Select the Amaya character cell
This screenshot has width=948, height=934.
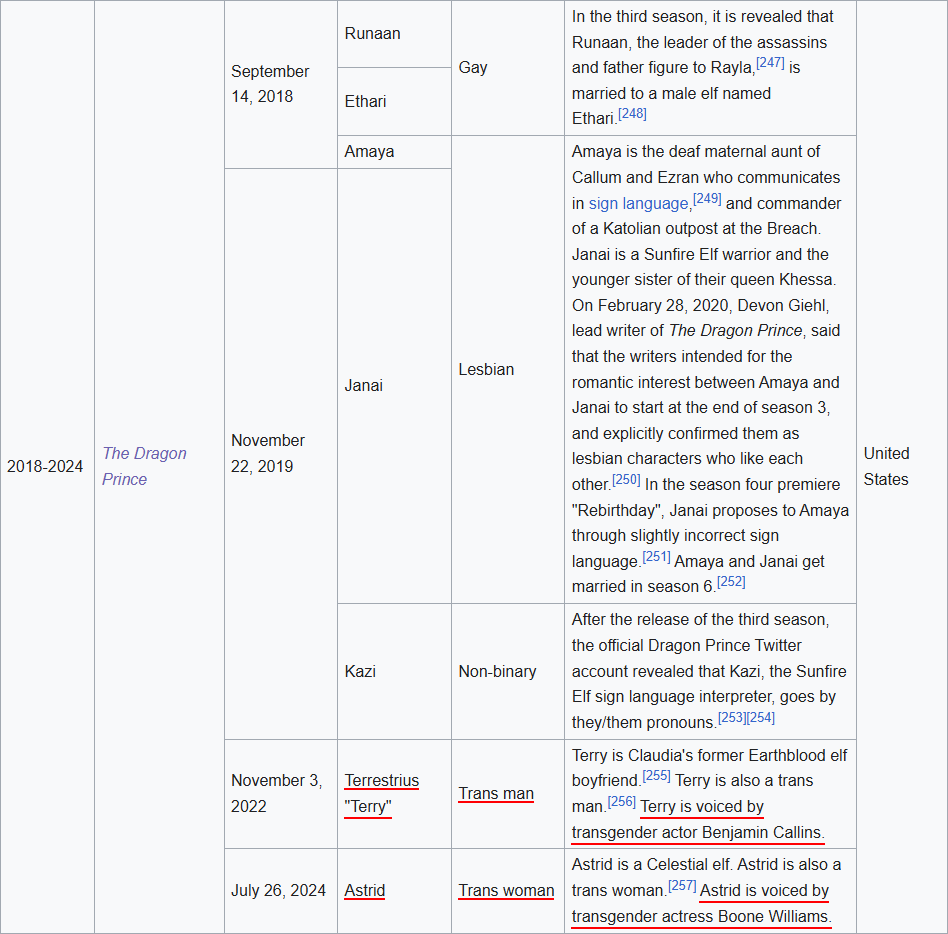394,152
